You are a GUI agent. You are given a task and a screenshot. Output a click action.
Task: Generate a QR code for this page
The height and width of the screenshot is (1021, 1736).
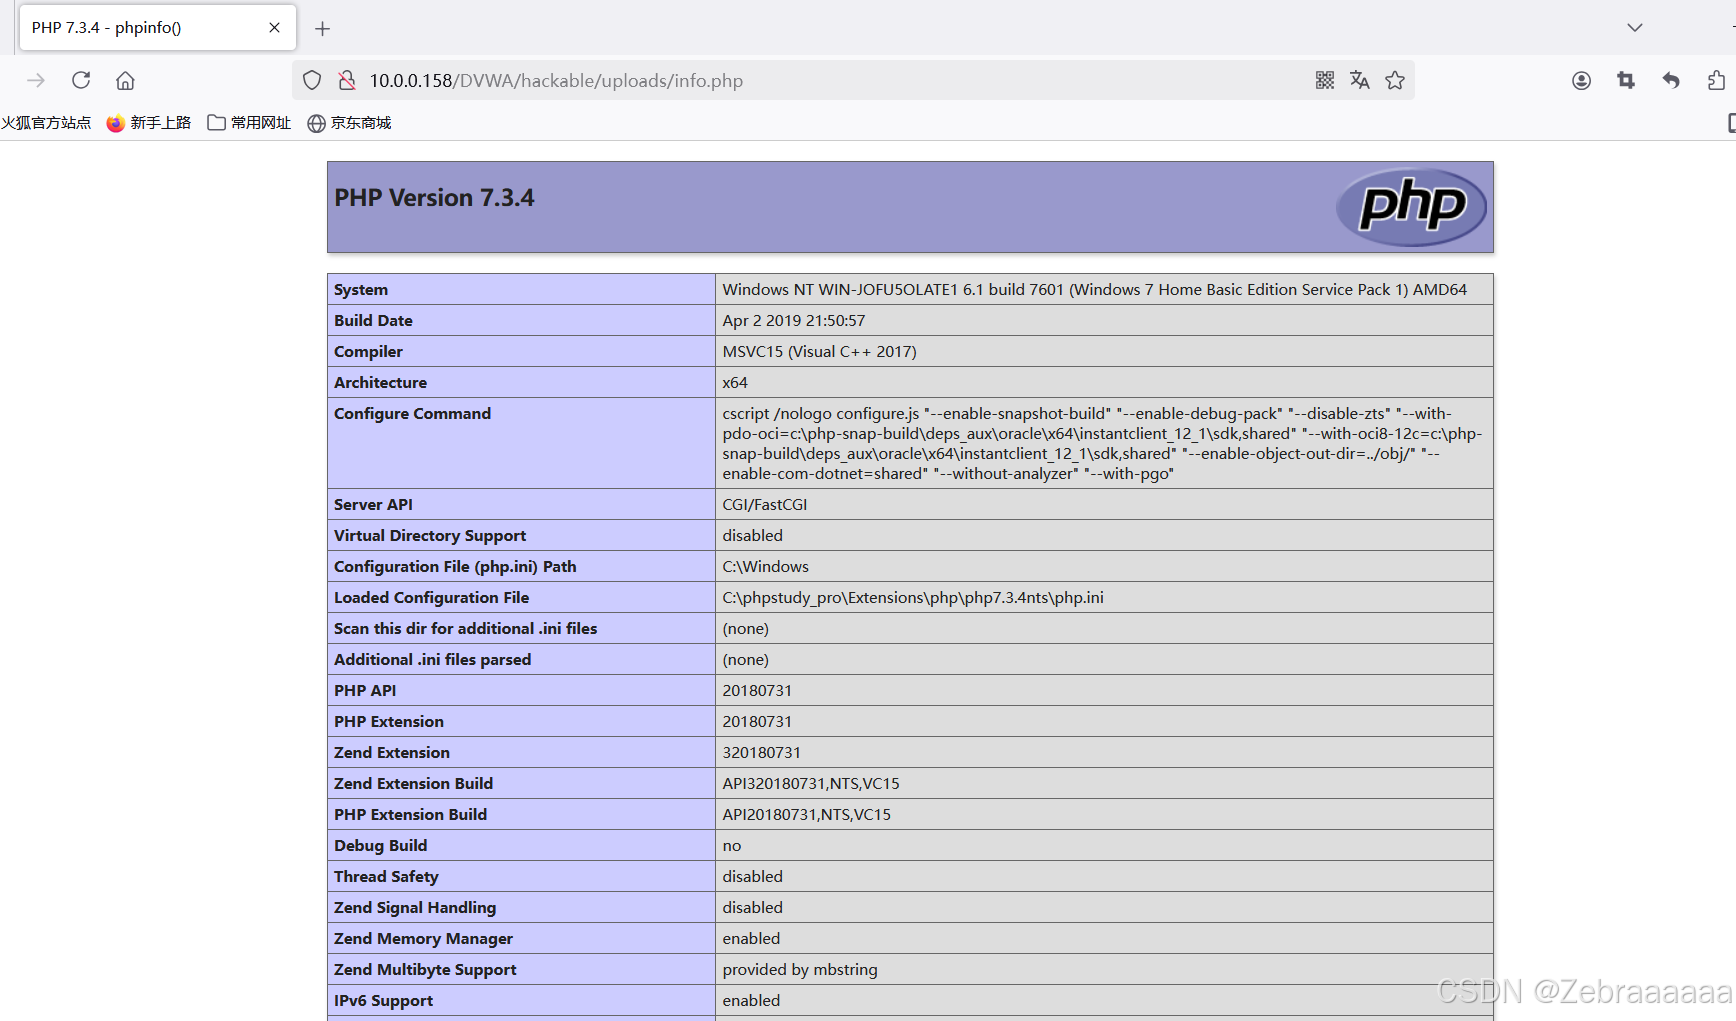(x=1325, y=80)
